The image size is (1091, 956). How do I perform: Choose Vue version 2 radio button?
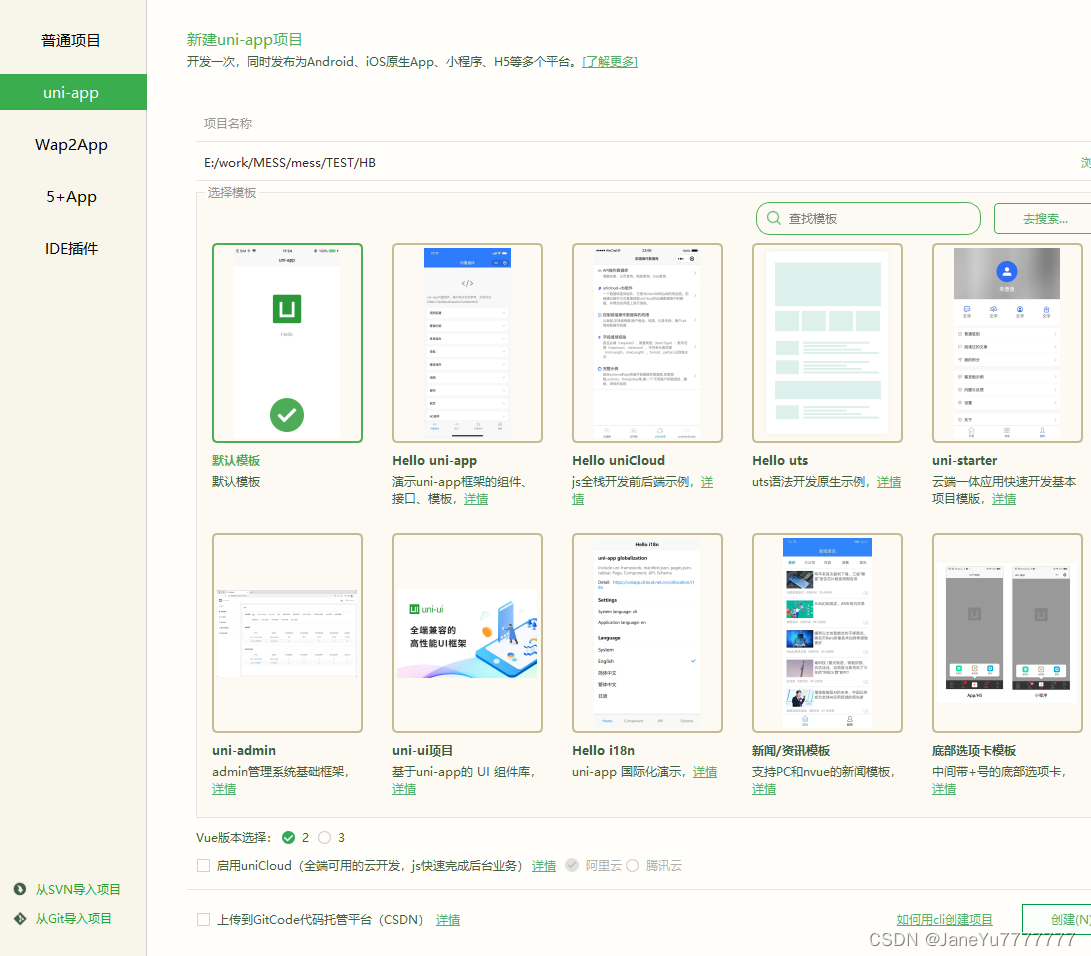tap(289, 837)
